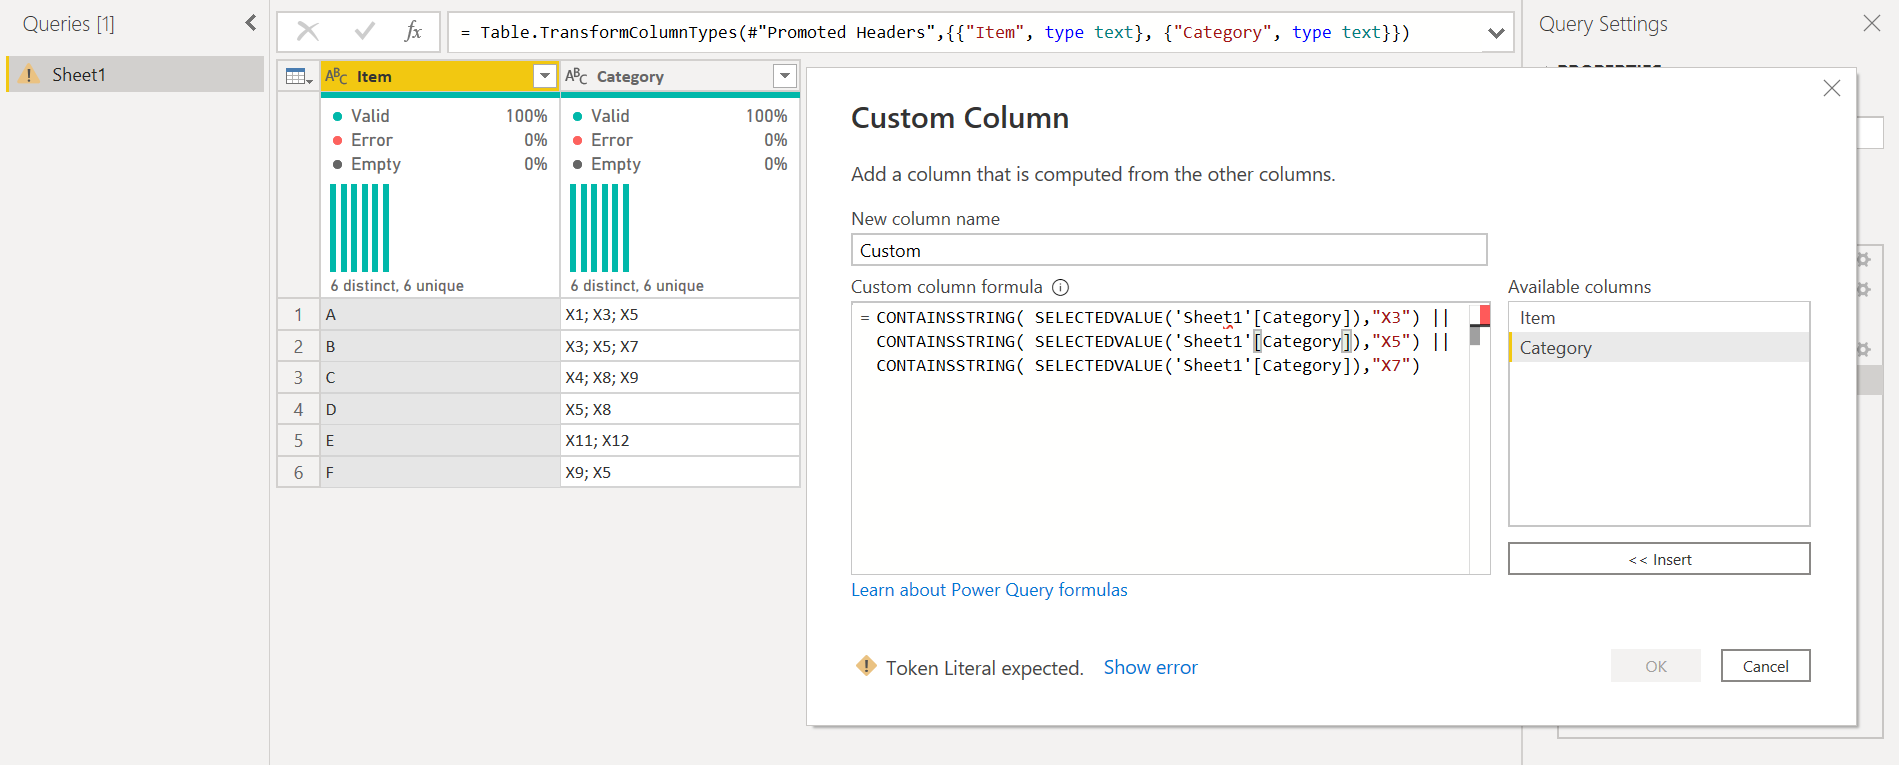Click the info icon beside Custom column formula
Screen dimensions: 1899x765
[x=1061, y=287]
